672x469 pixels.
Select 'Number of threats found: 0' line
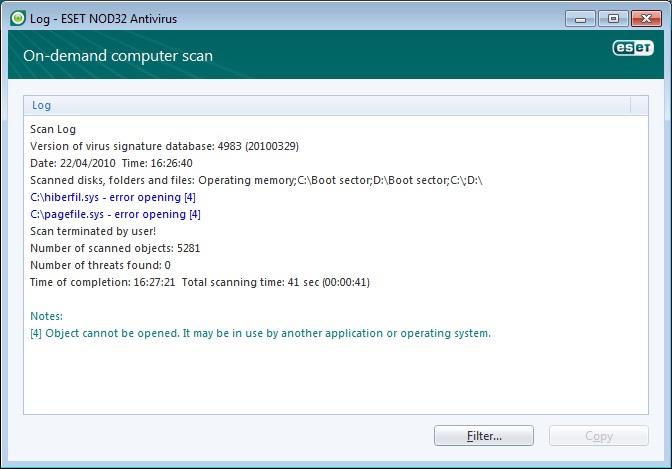pyautogui.click(x=100, y=265)
